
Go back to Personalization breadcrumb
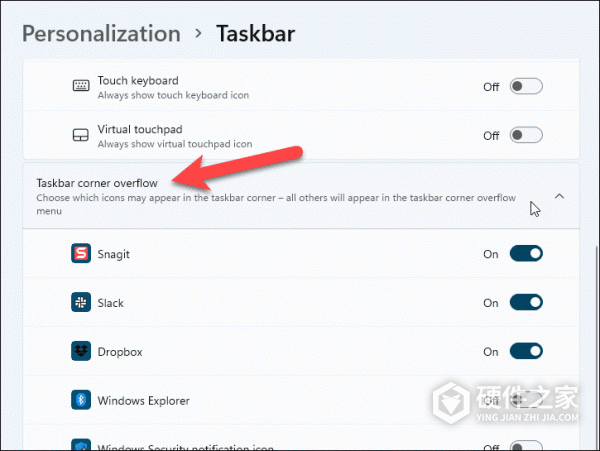[101, 34]
